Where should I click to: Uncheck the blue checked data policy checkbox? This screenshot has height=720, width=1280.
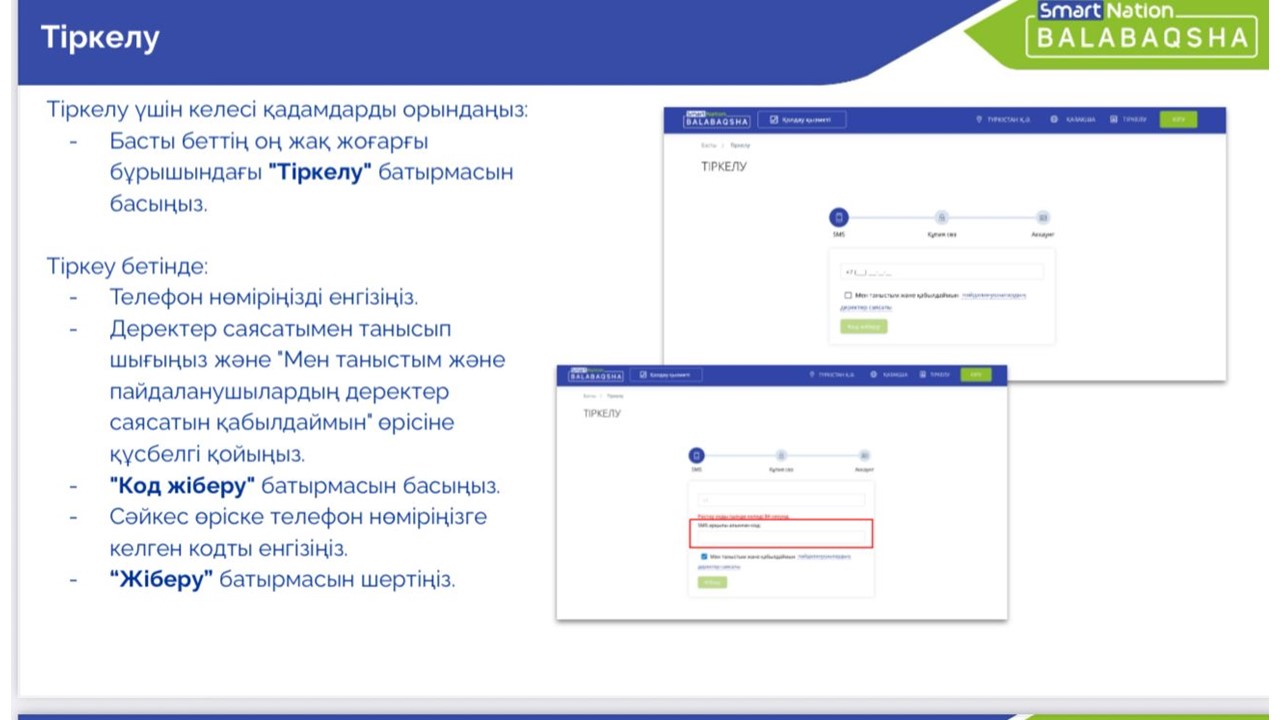coord(704,557)
